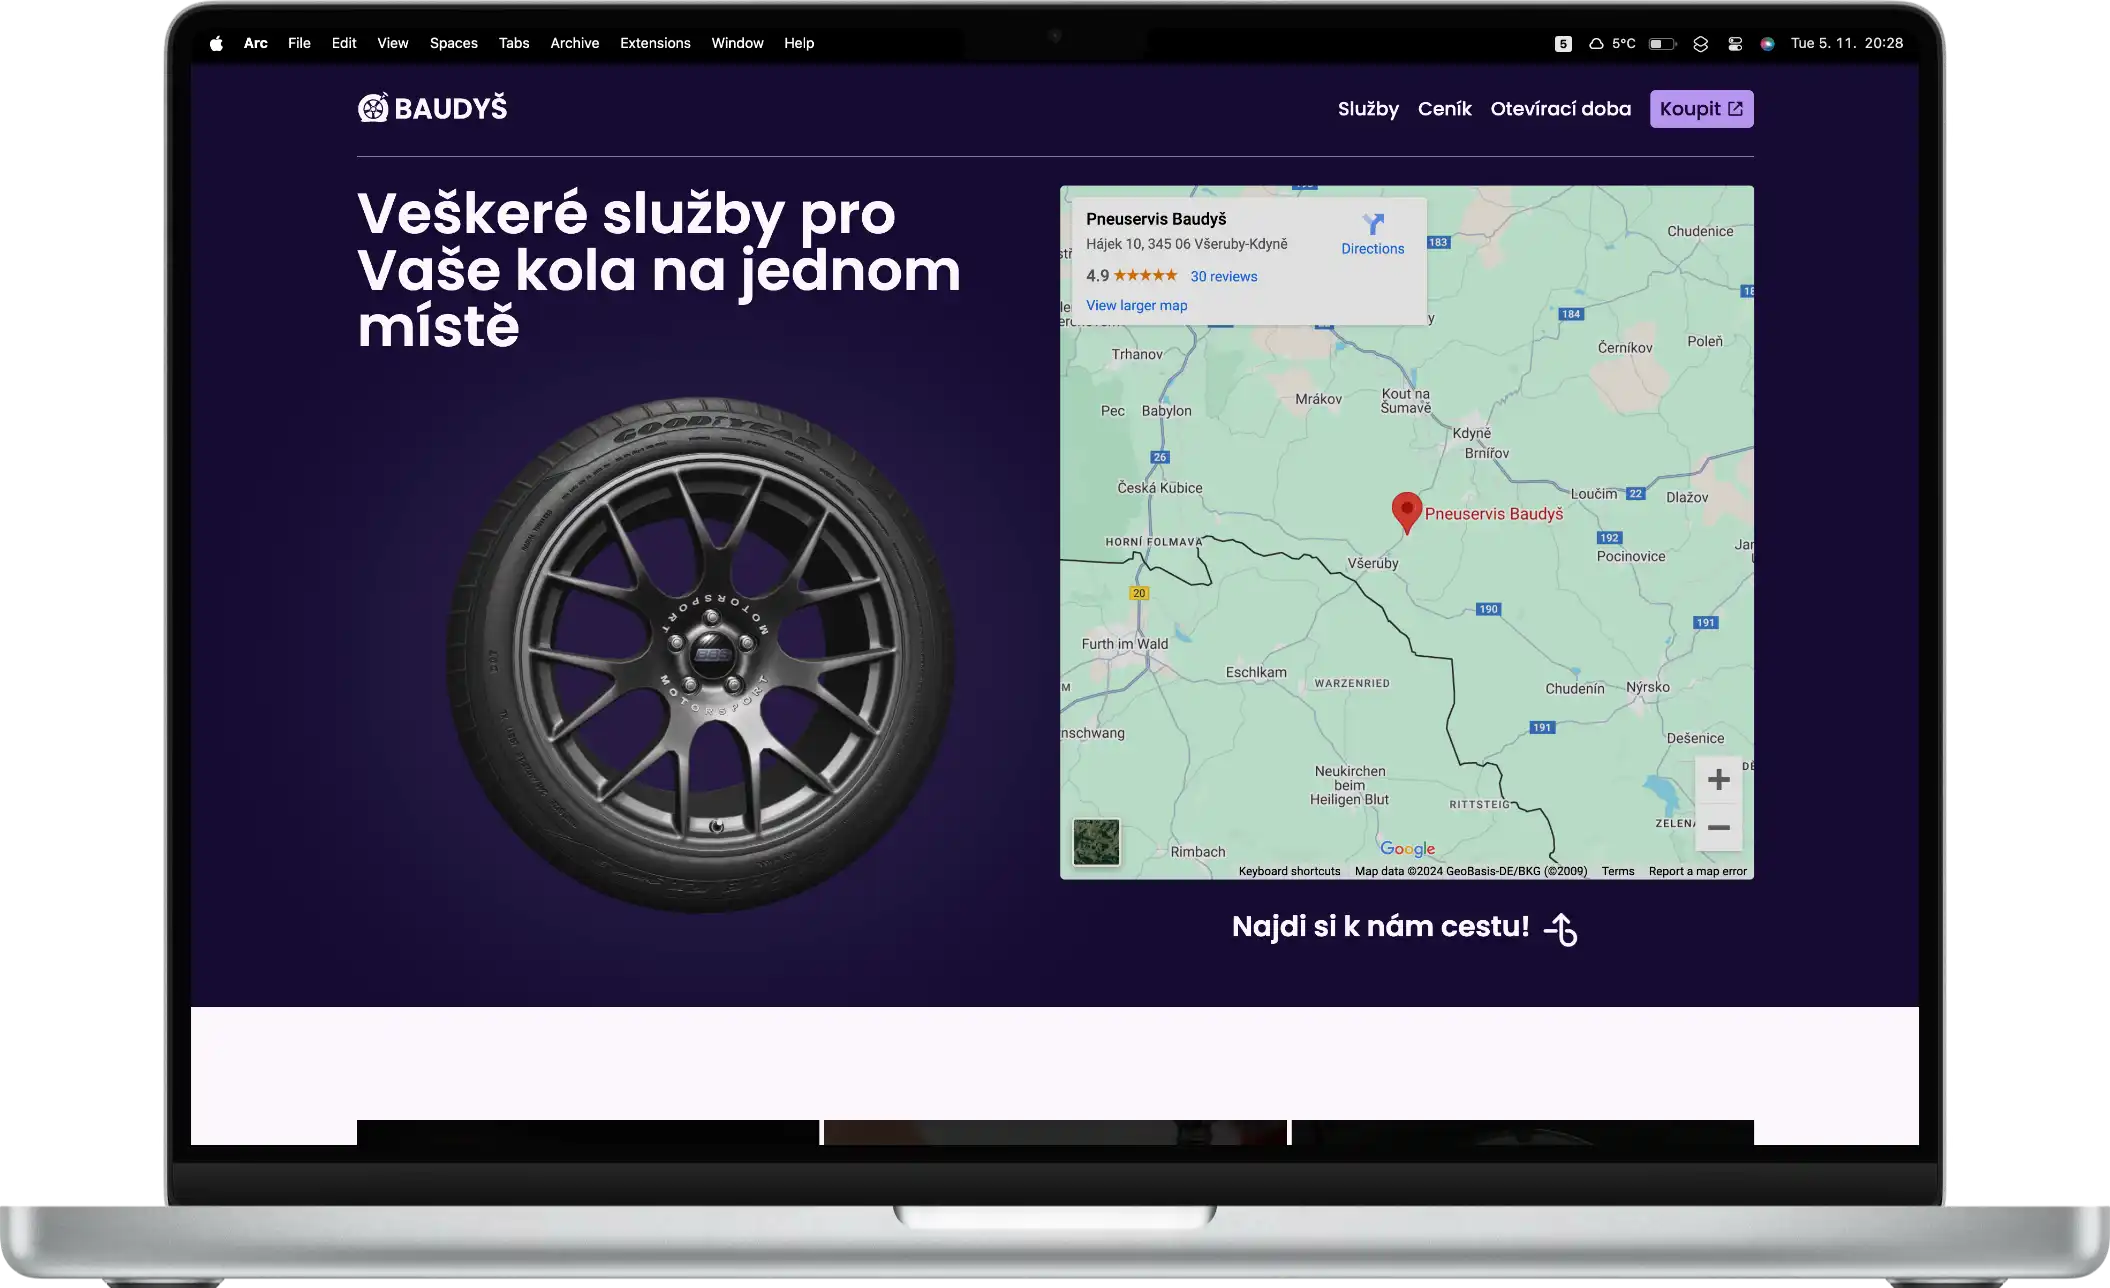Zoom out the map with minus button

tap(1718, 827)
